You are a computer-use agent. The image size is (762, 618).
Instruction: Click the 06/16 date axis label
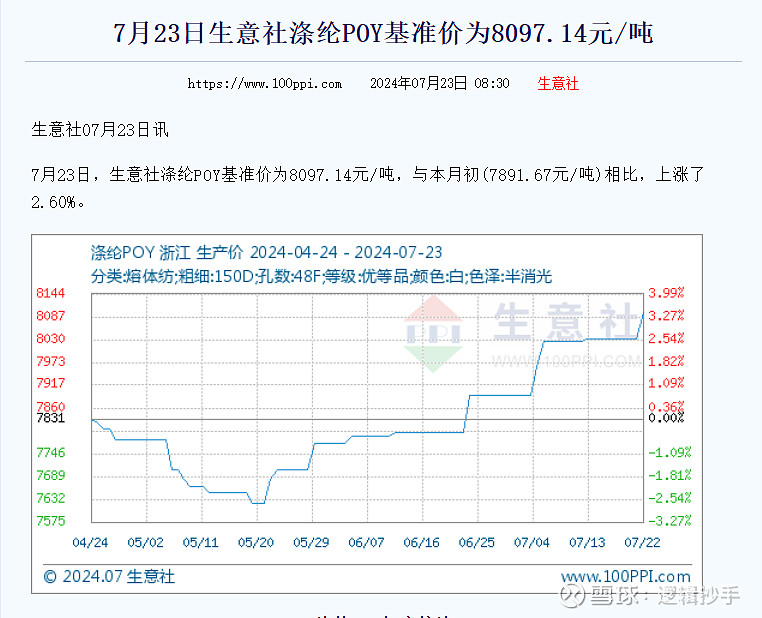421,542
